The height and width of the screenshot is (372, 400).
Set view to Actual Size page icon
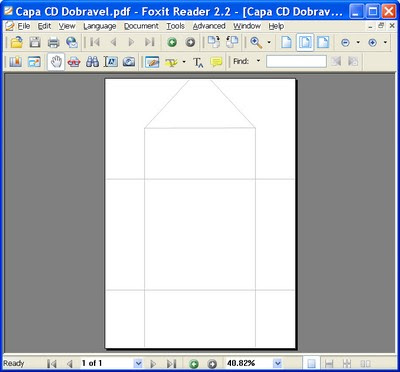(286, 42)
